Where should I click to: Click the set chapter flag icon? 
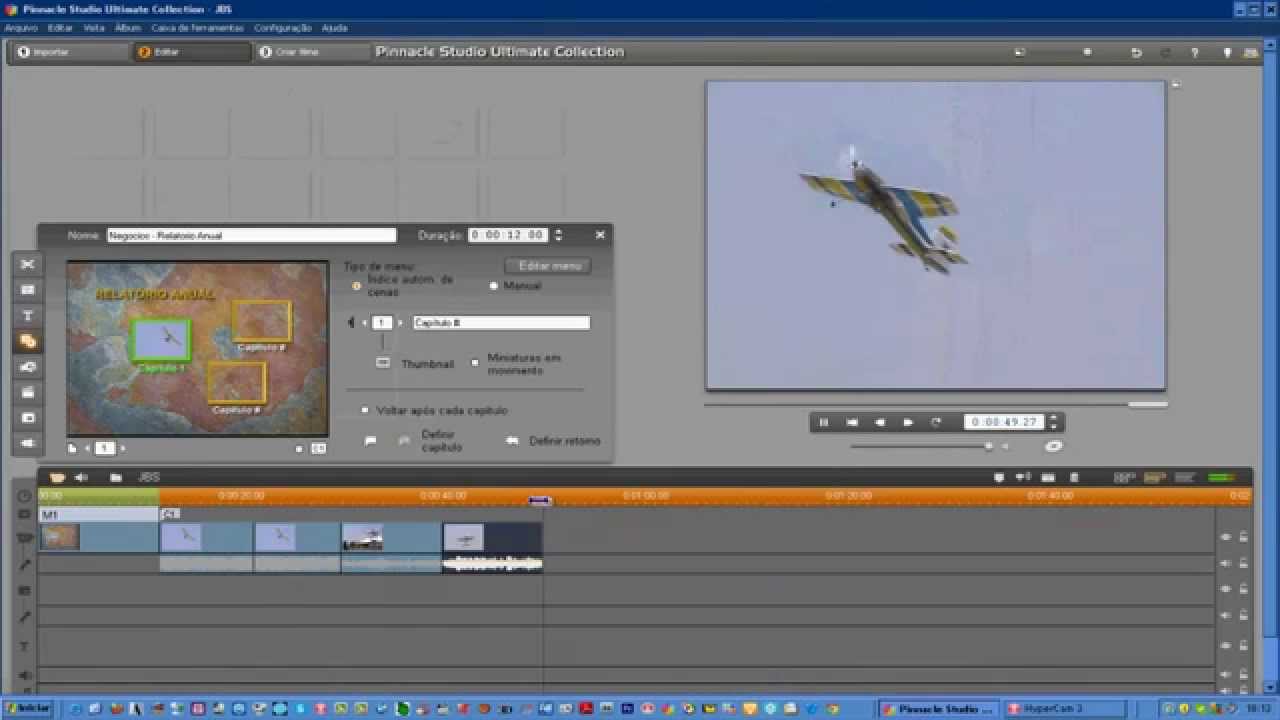[370, 441]
